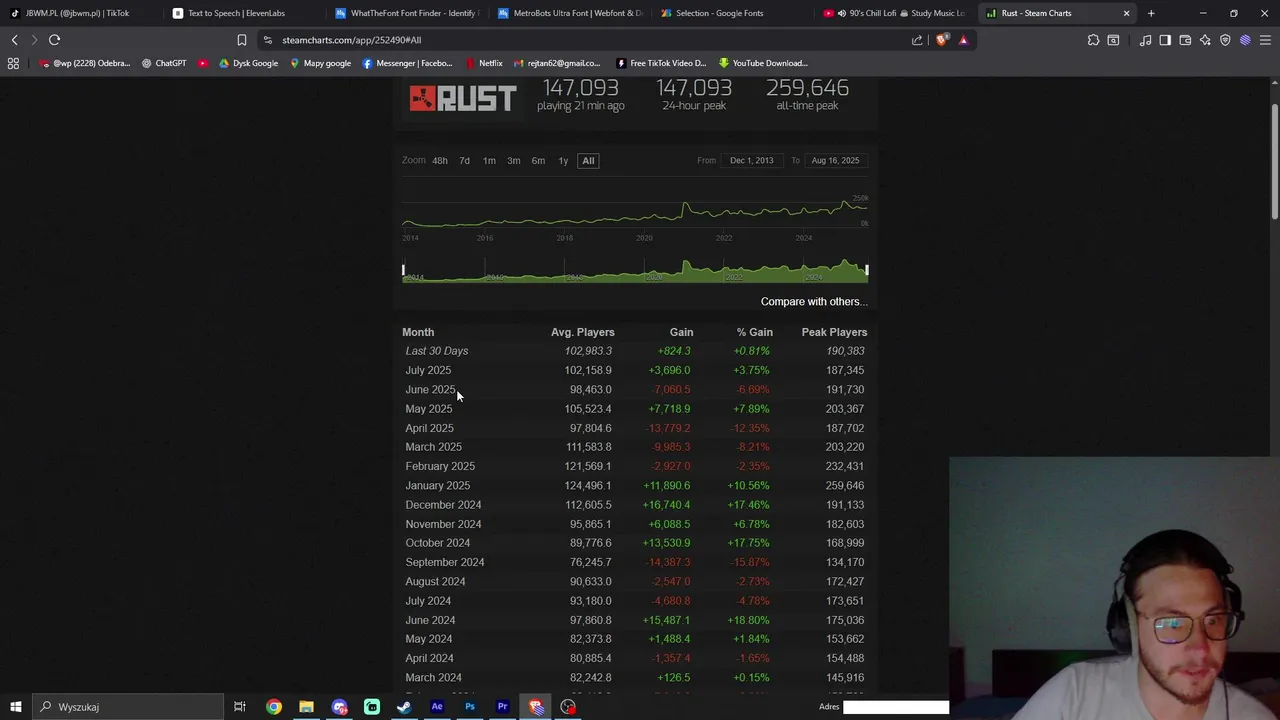The image size is (1280, 720).
Task: Open the Windows Start button
Action: 15,707
